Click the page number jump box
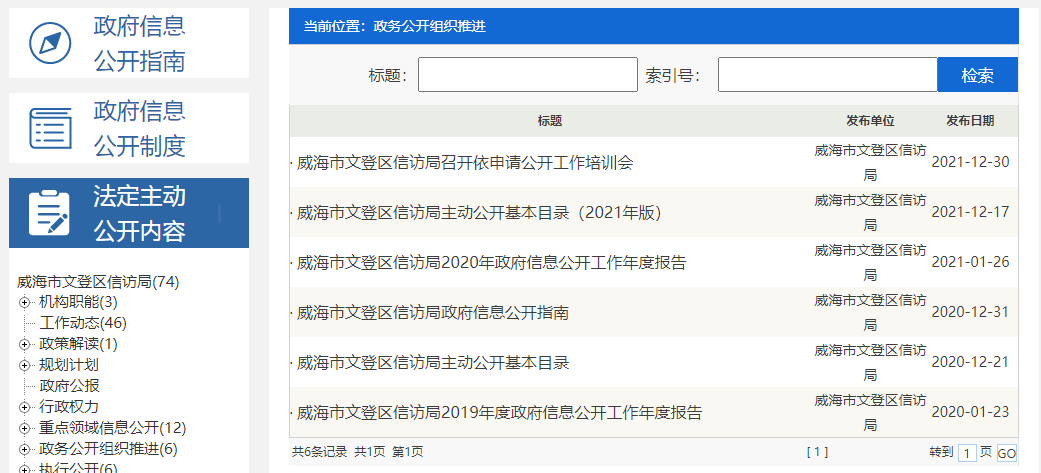 [967, 453]
